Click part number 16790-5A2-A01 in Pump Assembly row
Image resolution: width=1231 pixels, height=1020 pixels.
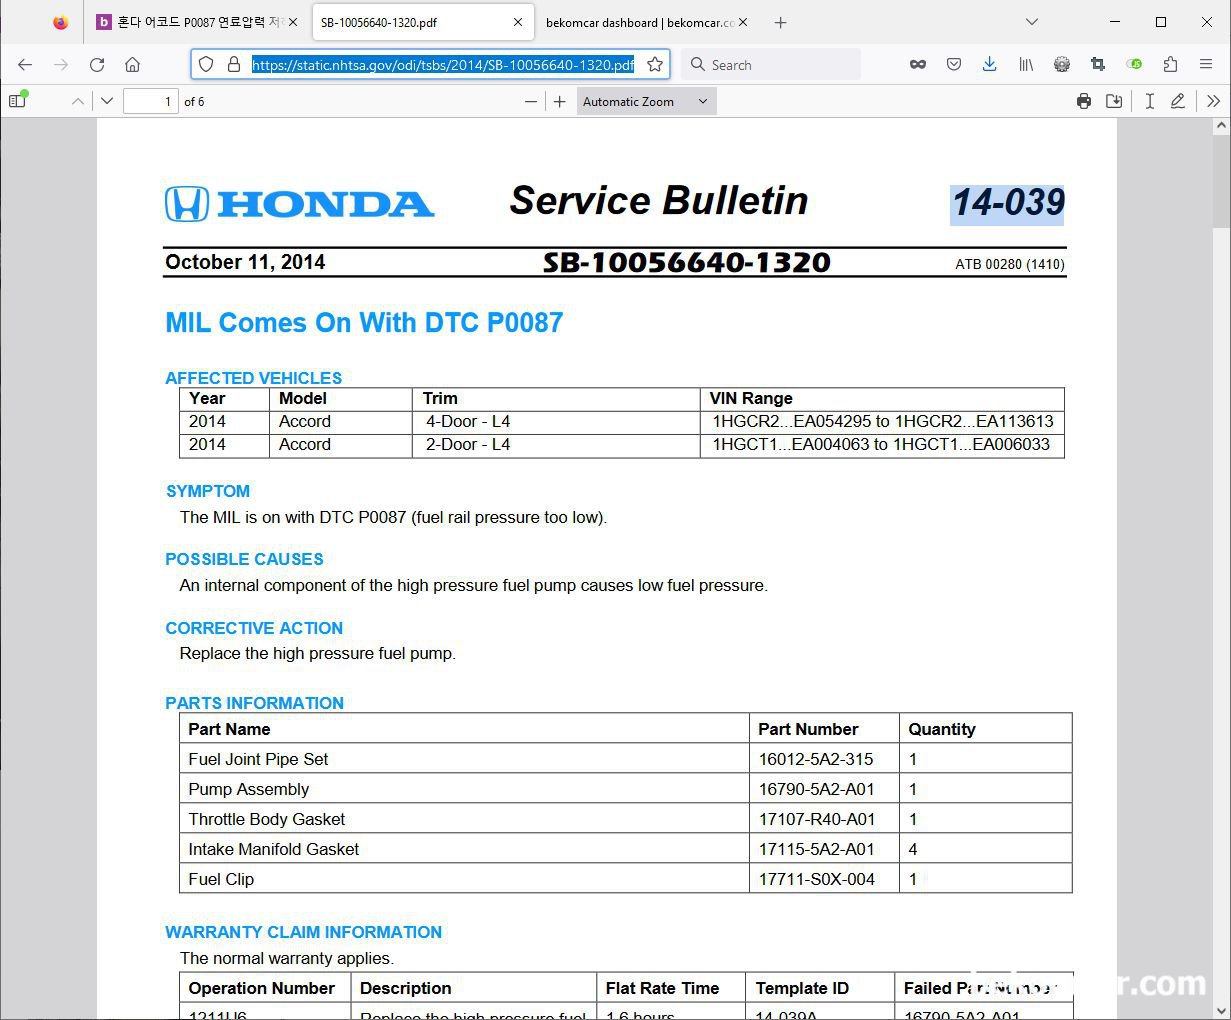[817, 789]
